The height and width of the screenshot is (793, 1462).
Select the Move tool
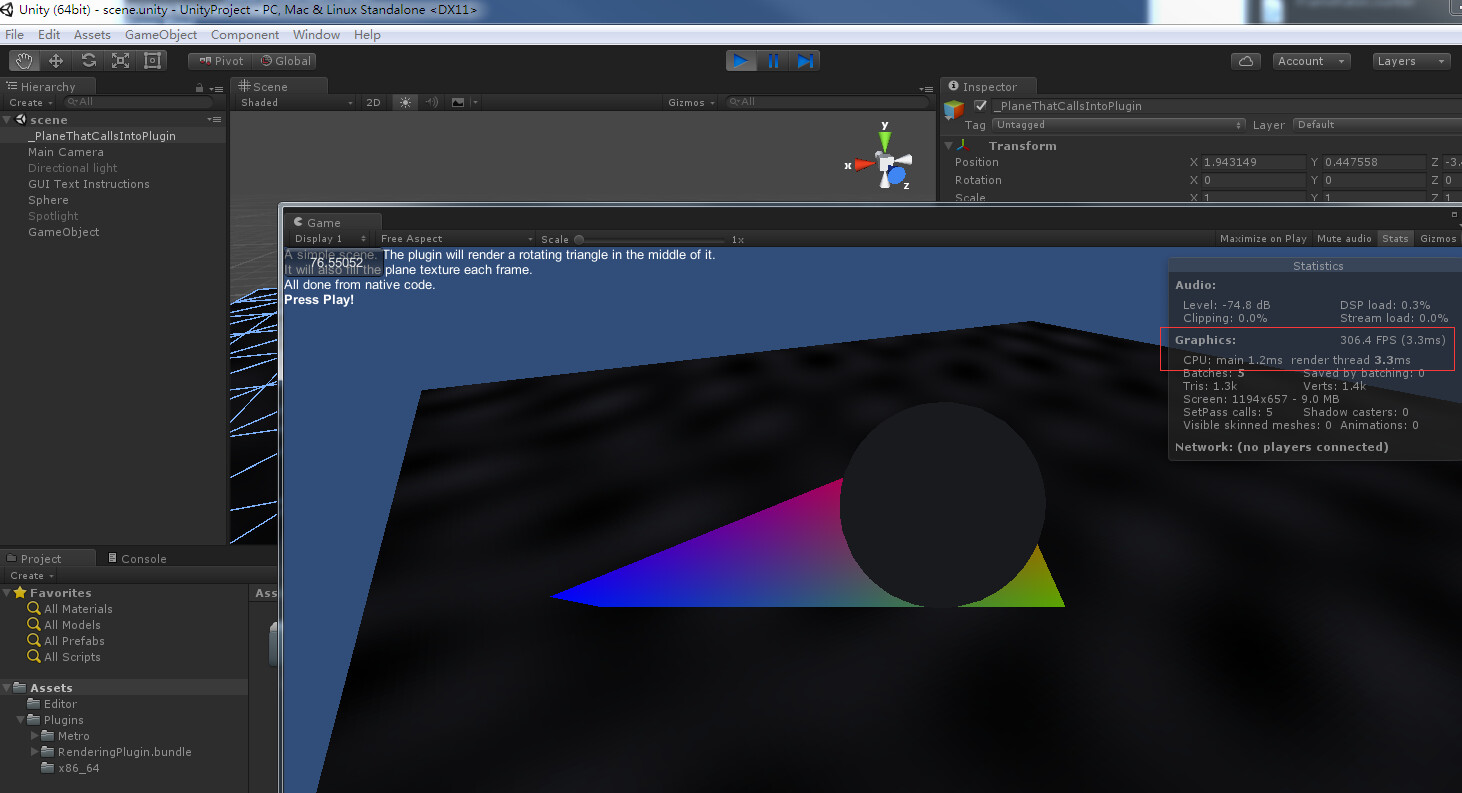pos(56,60)
